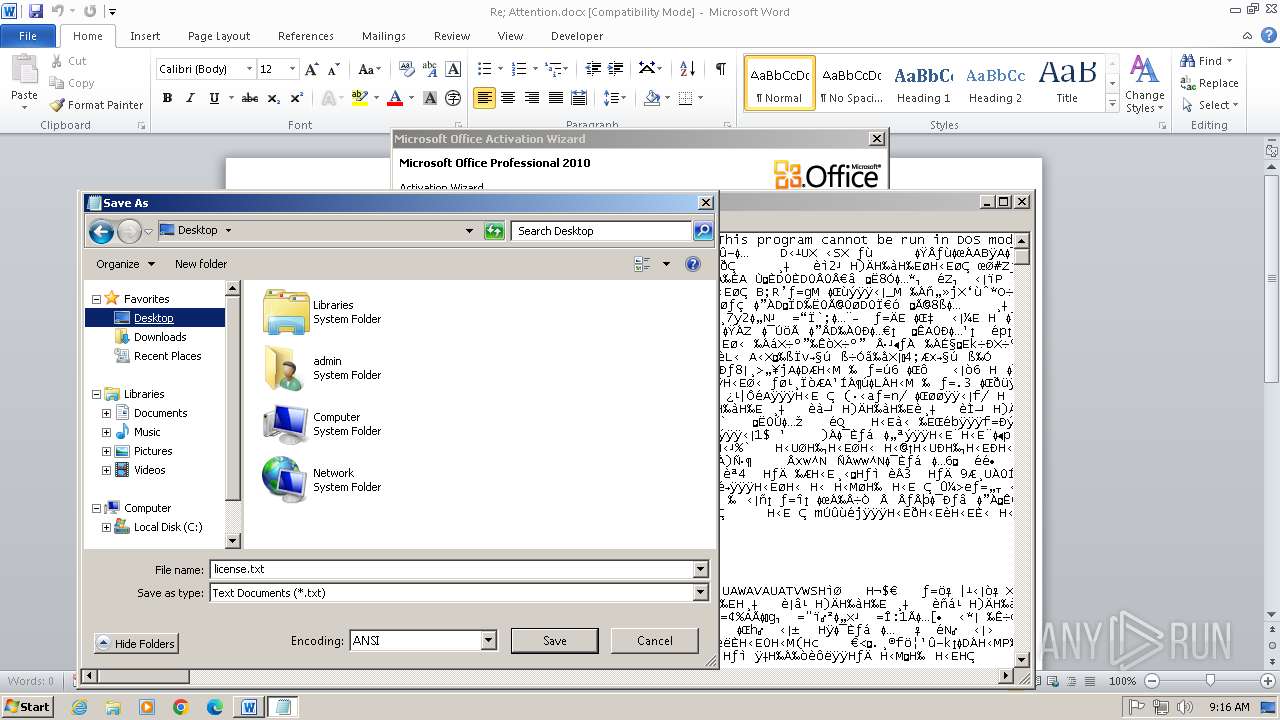Click Replace in Editing group
Screen dimensions: 1280x720
tap(1209, 83)
